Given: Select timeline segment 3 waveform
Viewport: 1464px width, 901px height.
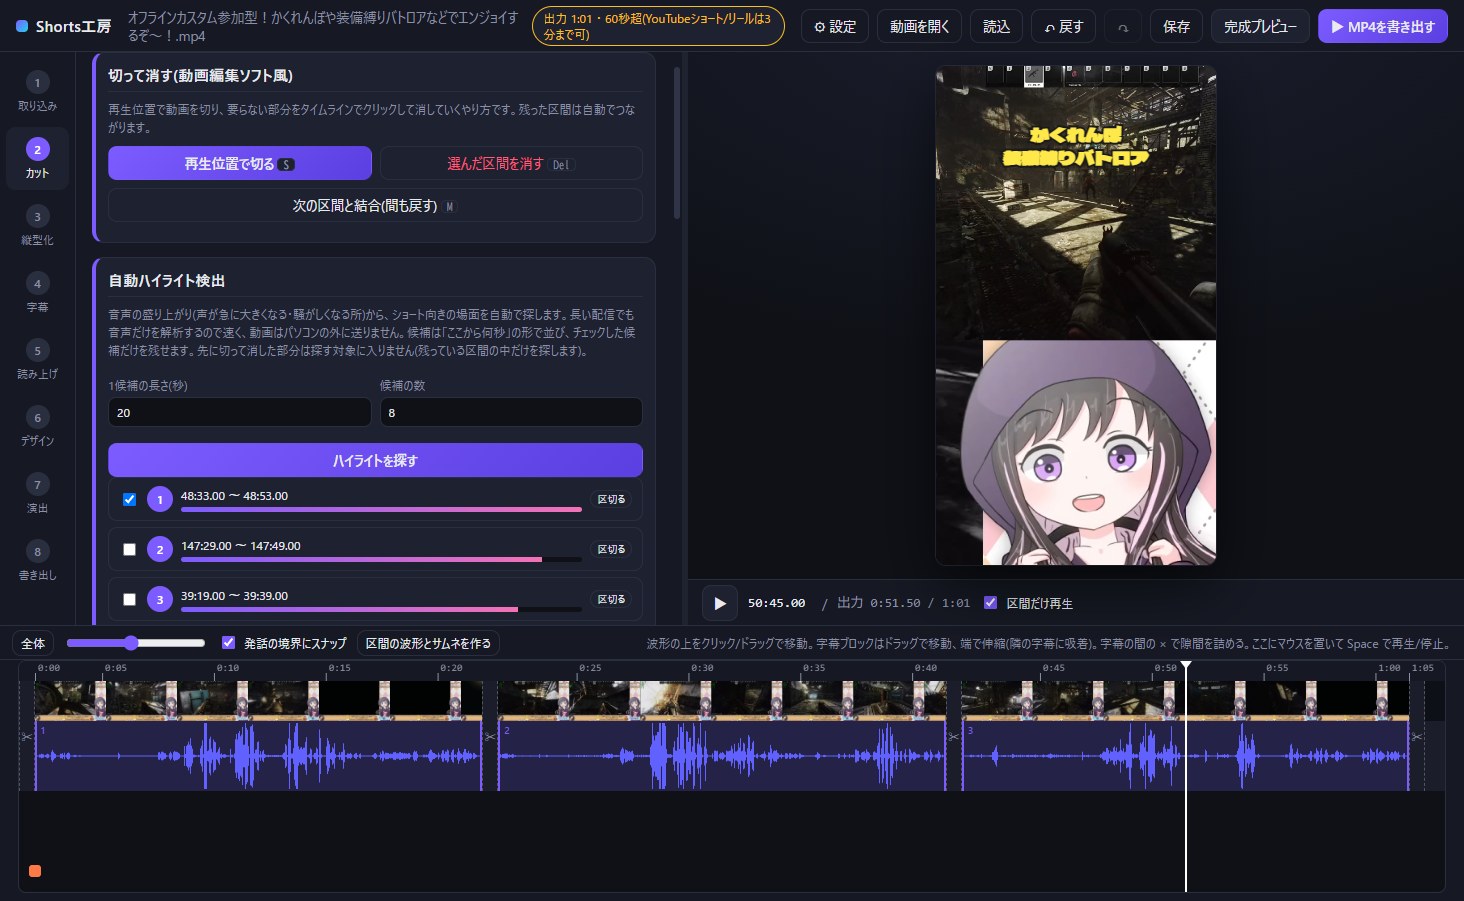Looking at the screenshot, I should pos(1185,756).
